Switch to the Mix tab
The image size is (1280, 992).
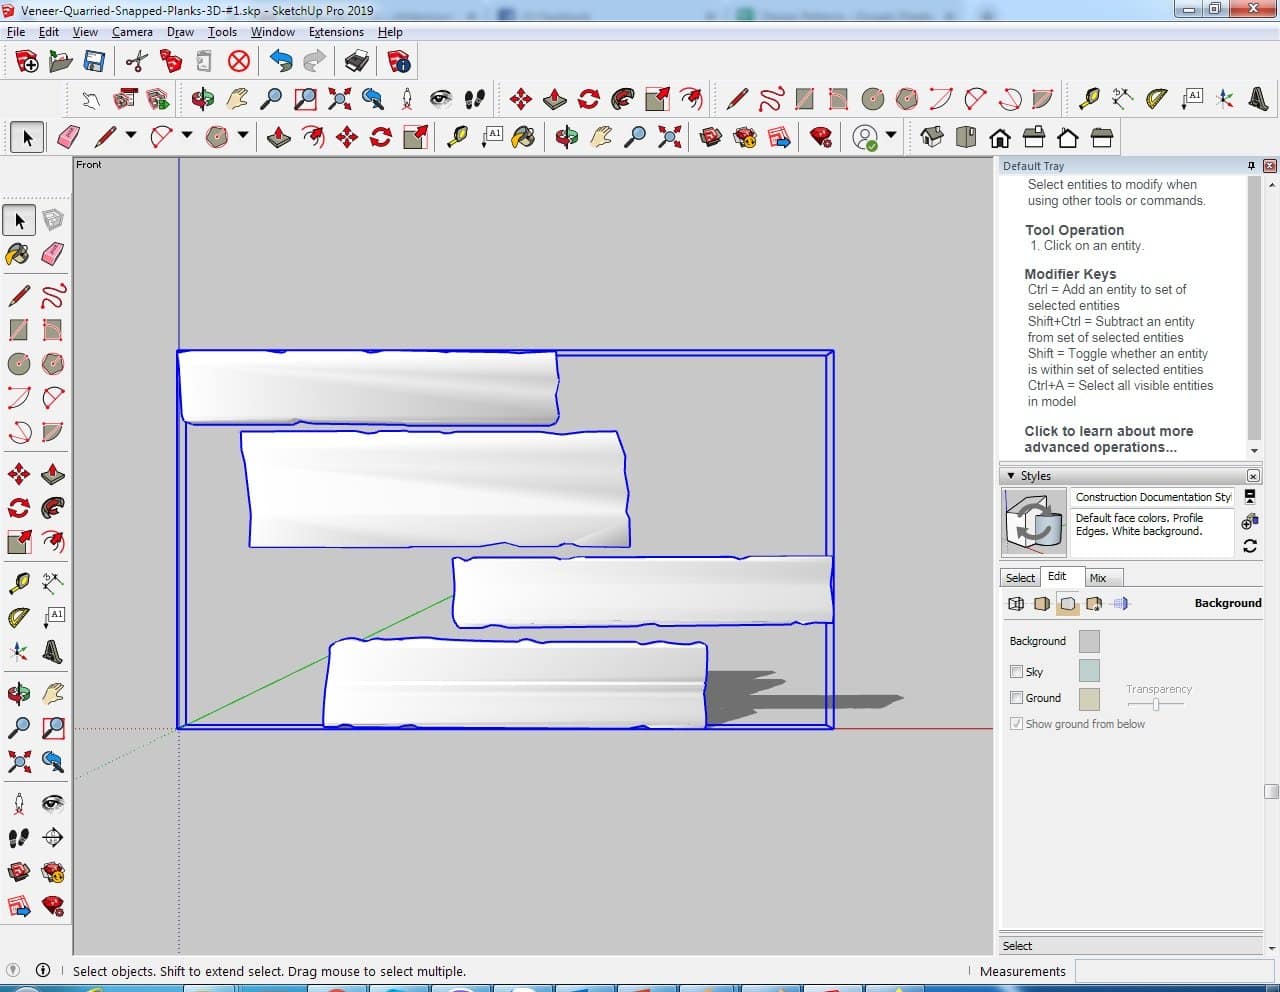[x=1097, y=578]
